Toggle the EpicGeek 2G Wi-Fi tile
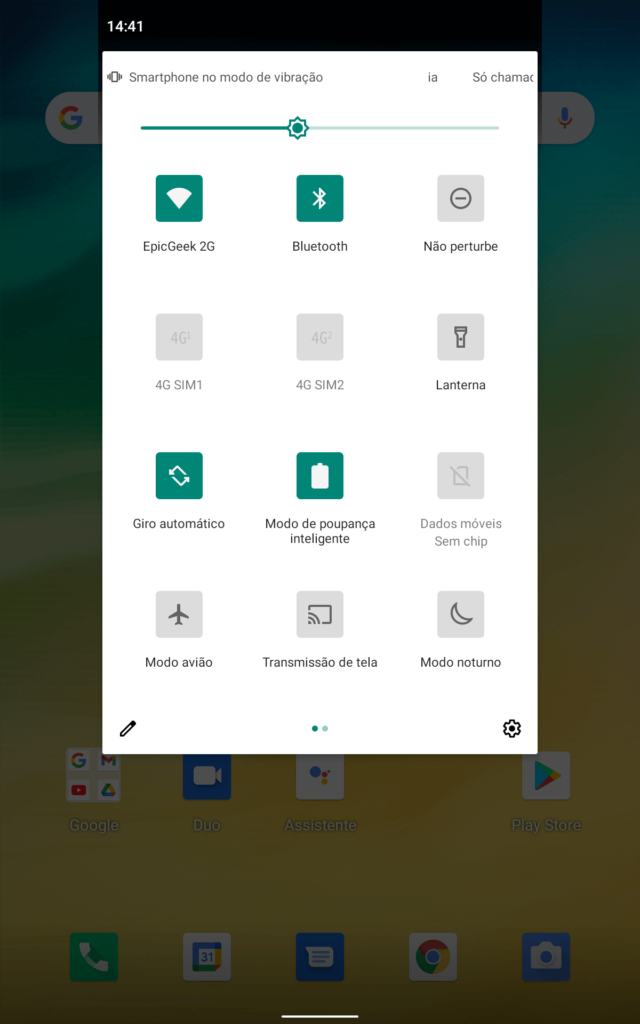 179,198
